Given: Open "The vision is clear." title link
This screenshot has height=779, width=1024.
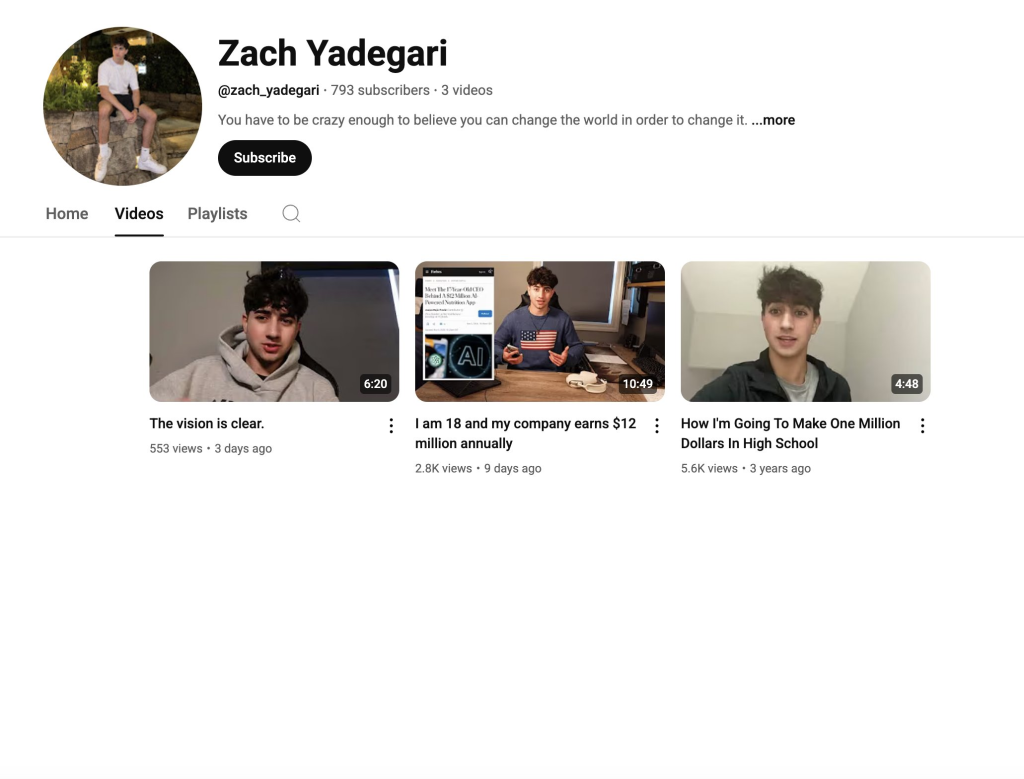Looking at the screenshot, I should pos(207,423).
